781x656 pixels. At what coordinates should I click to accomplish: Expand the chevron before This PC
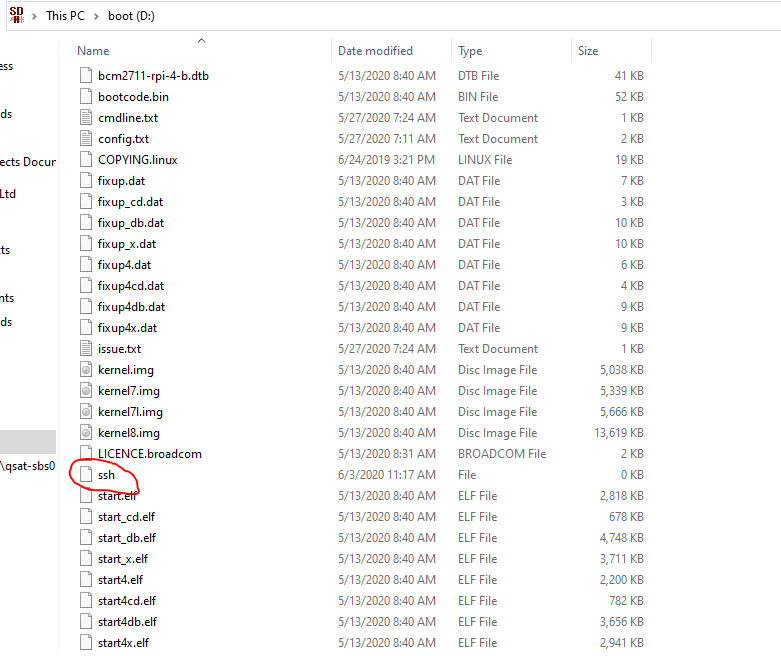(x=34, y=16)
